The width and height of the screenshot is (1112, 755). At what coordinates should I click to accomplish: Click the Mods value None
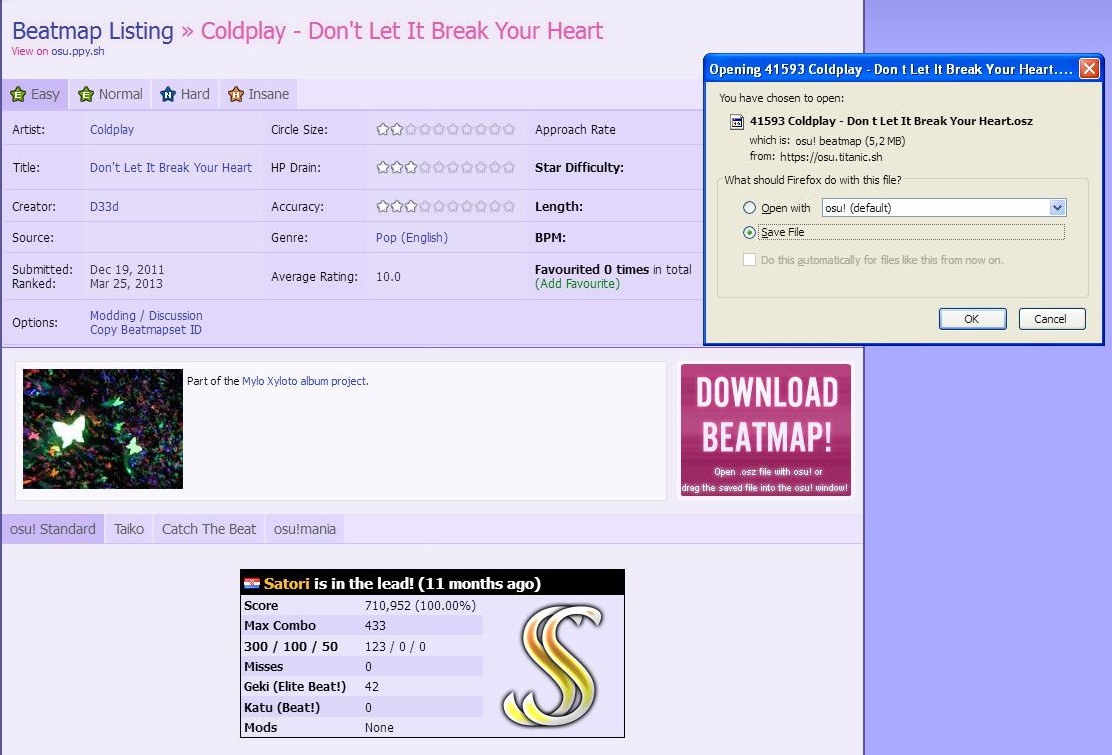(379, 728)
